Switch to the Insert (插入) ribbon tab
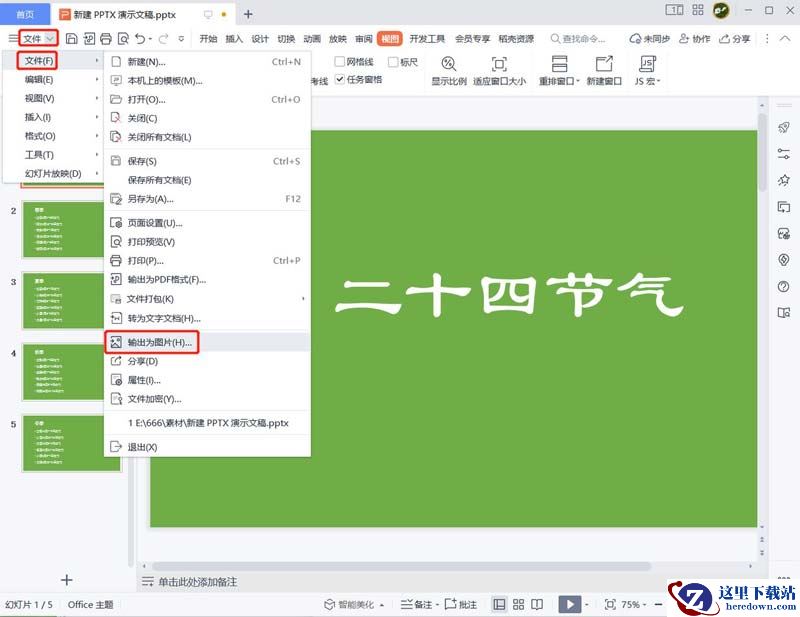800x617 pixels. tap(234, 39)
